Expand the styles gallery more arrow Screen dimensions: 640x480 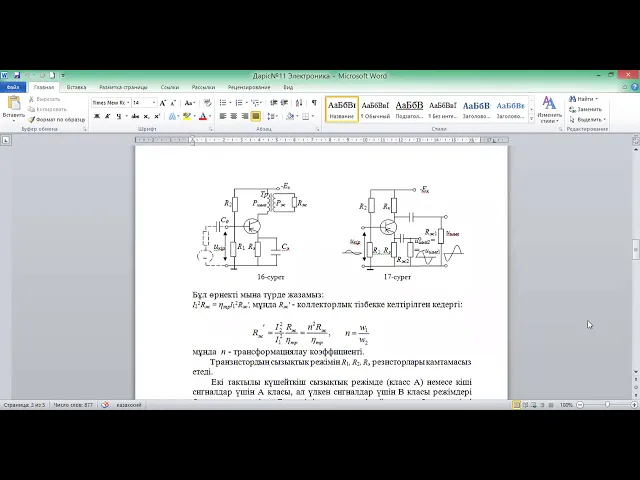click(531, 119)
